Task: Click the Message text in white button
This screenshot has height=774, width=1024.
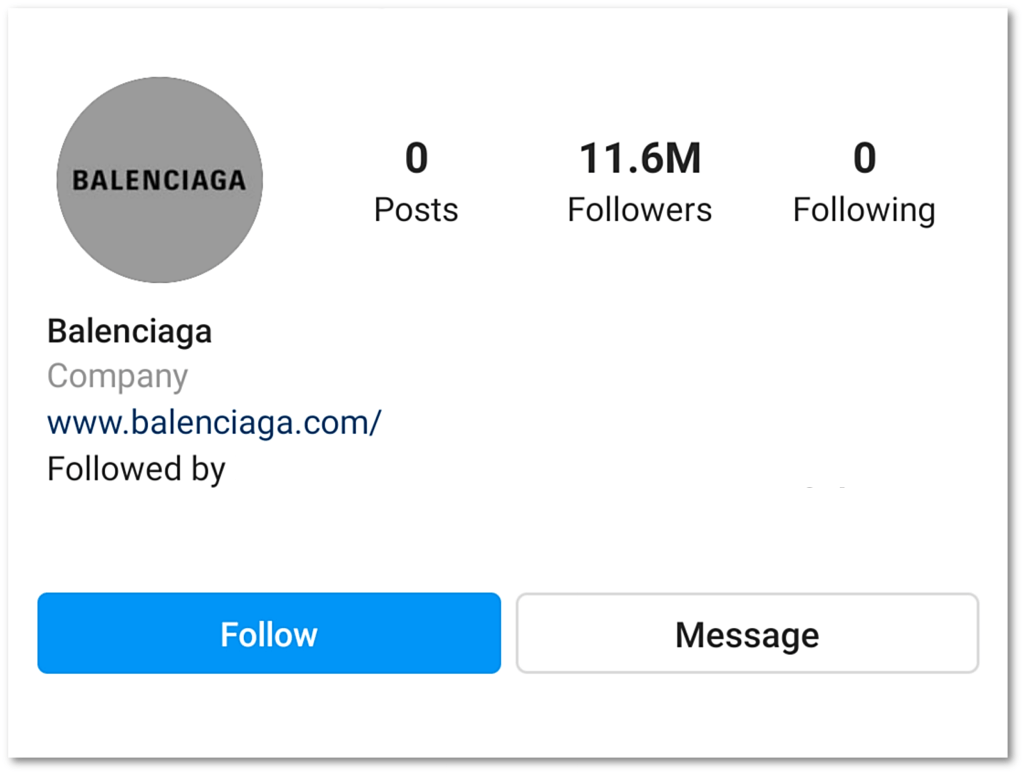Action: tap(747, 634)
